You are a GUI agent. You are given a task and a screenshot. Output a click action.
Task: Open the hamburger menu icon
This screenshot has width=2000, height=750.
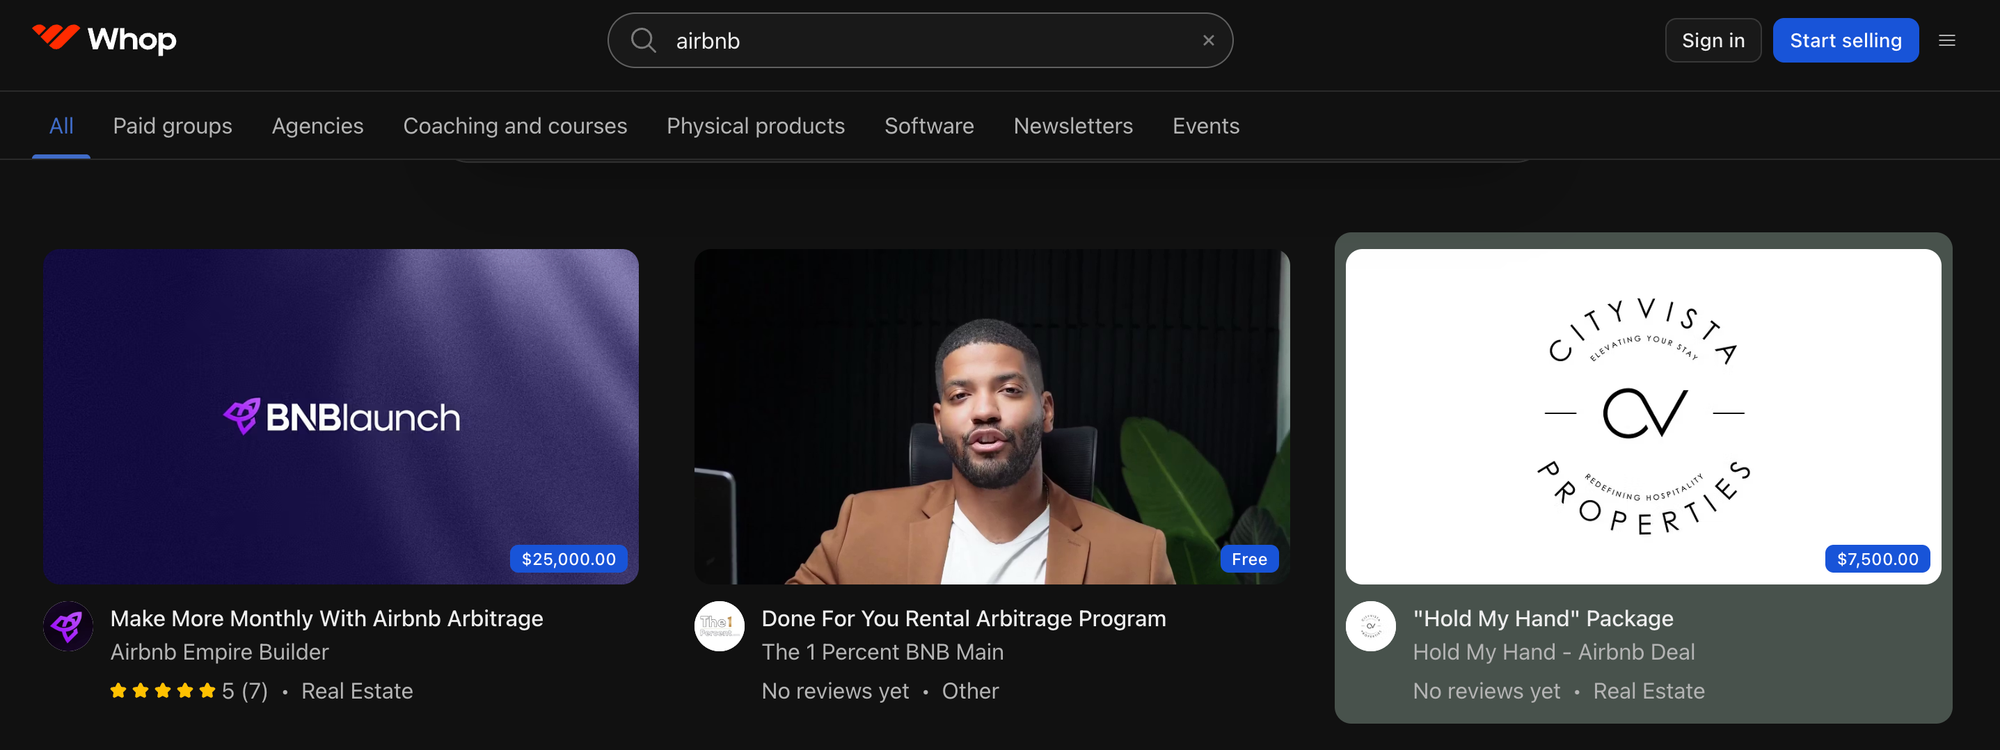point(1946,40)
